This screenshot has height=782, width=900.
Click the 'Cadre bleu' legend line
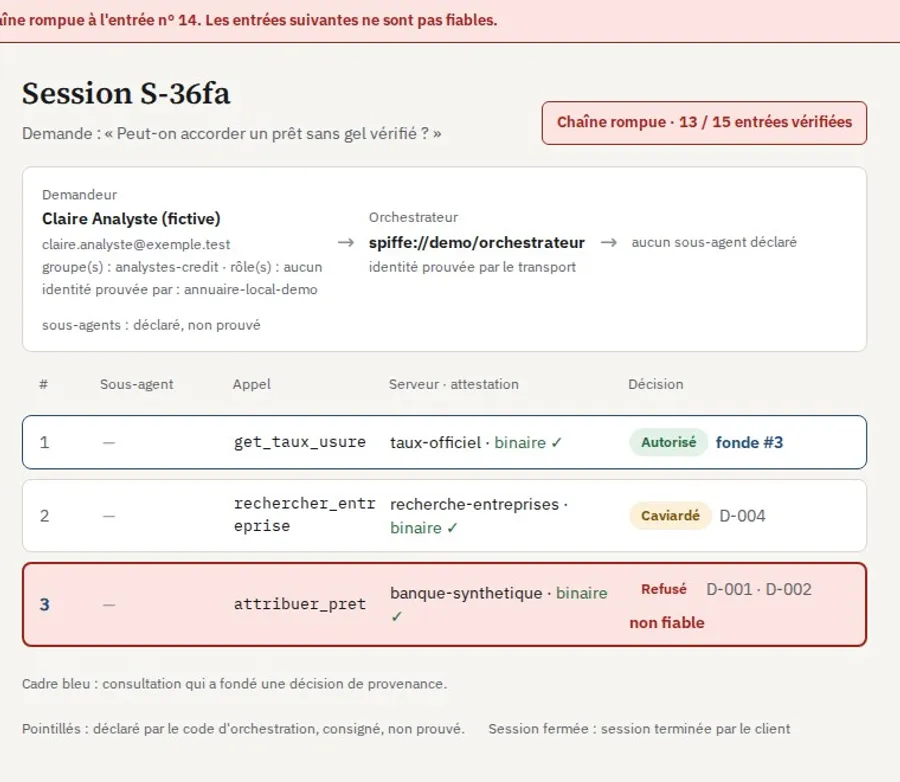[234, 684]
